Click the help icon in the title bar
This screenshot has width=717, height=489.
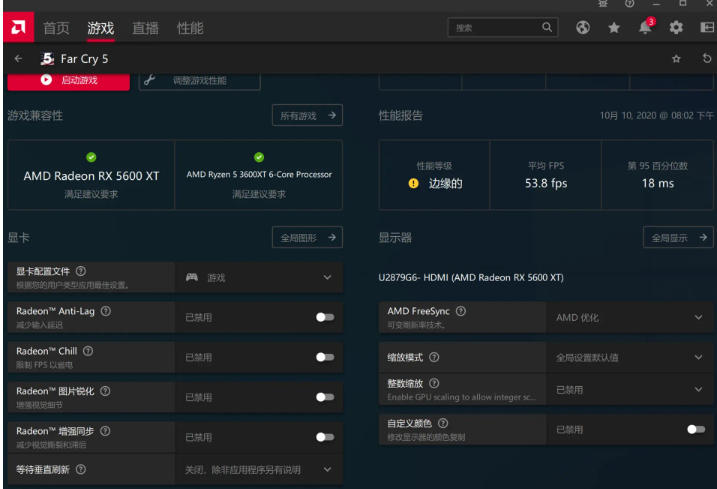(630, 4)
